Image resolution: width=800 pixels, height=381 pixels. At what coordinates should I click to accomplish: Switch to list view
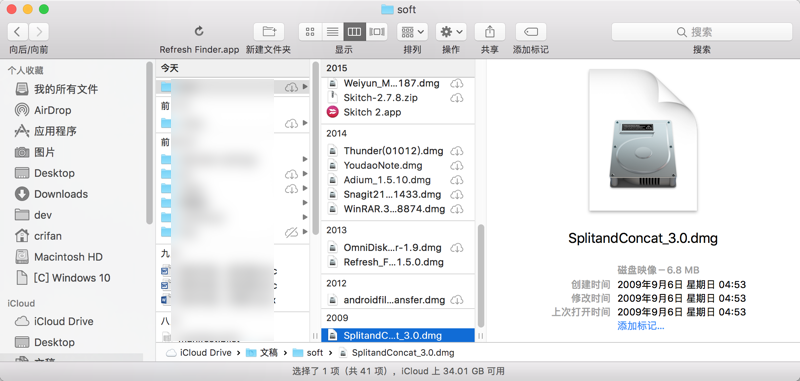point(332,32)
